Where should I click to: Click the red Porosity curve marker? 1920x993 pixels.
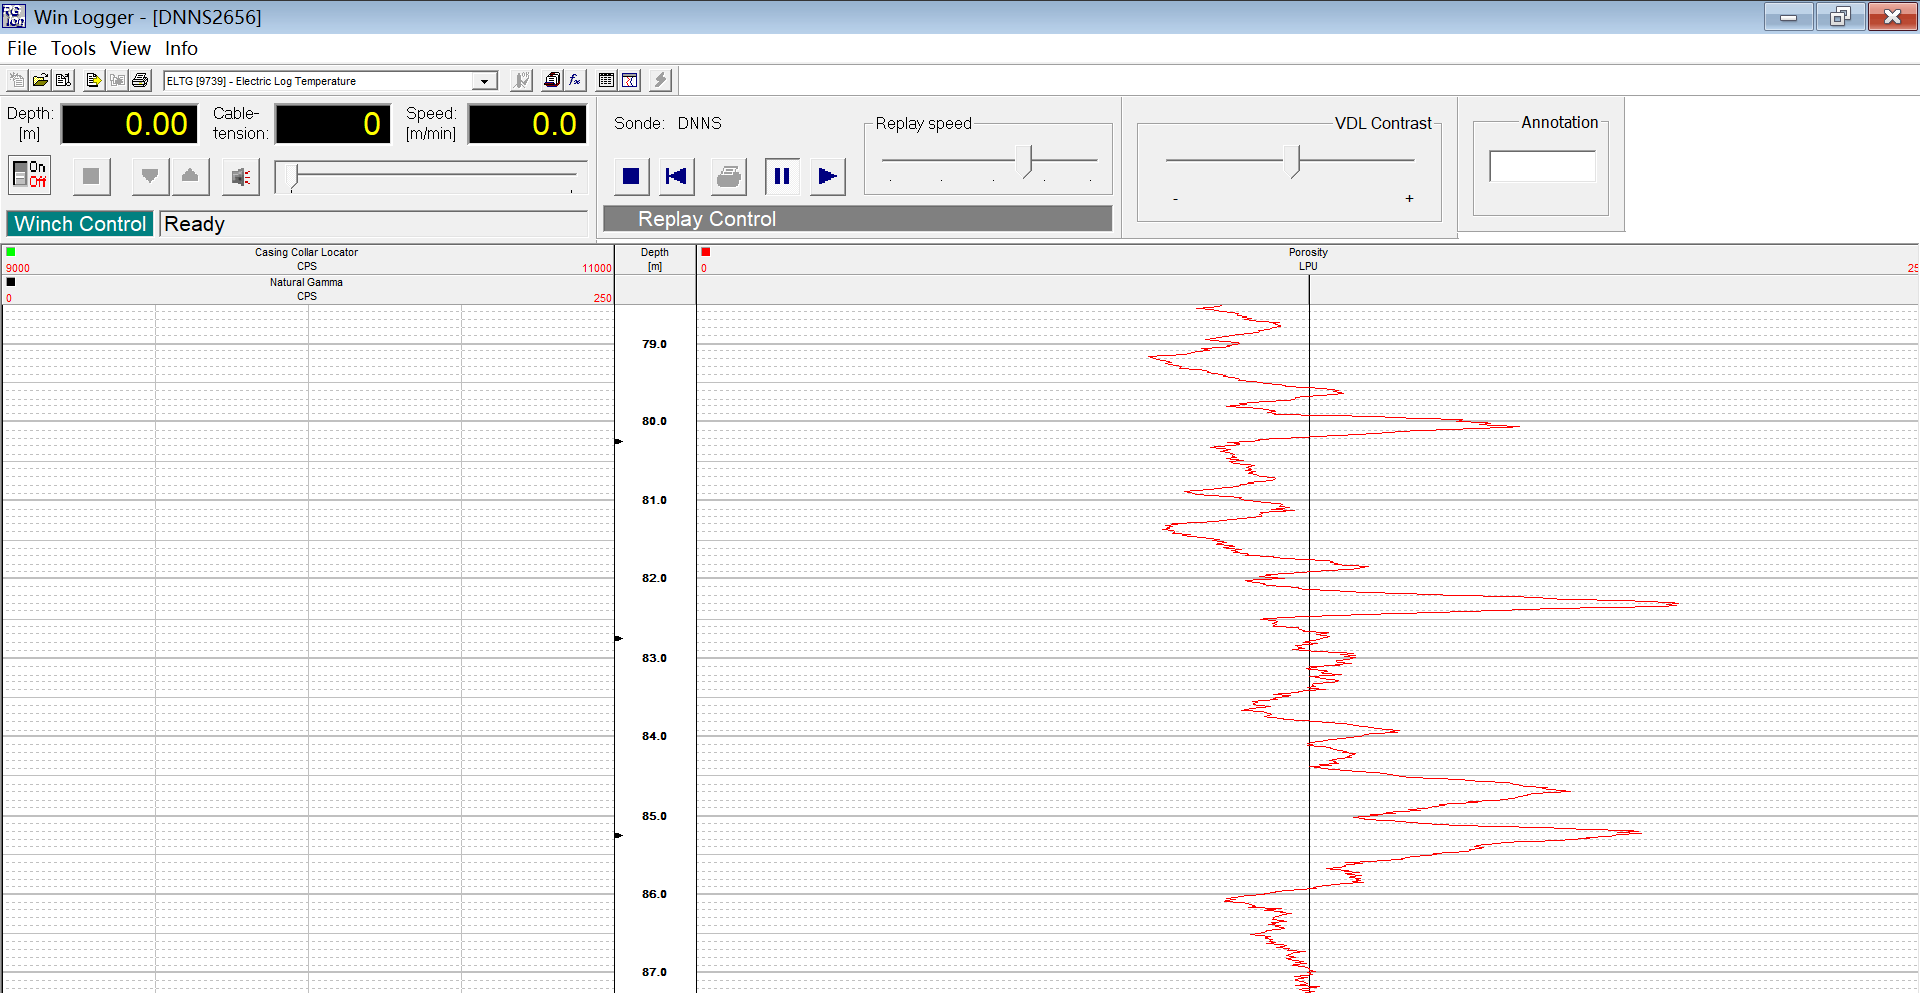pyautogui.click(x=706, y=252)
